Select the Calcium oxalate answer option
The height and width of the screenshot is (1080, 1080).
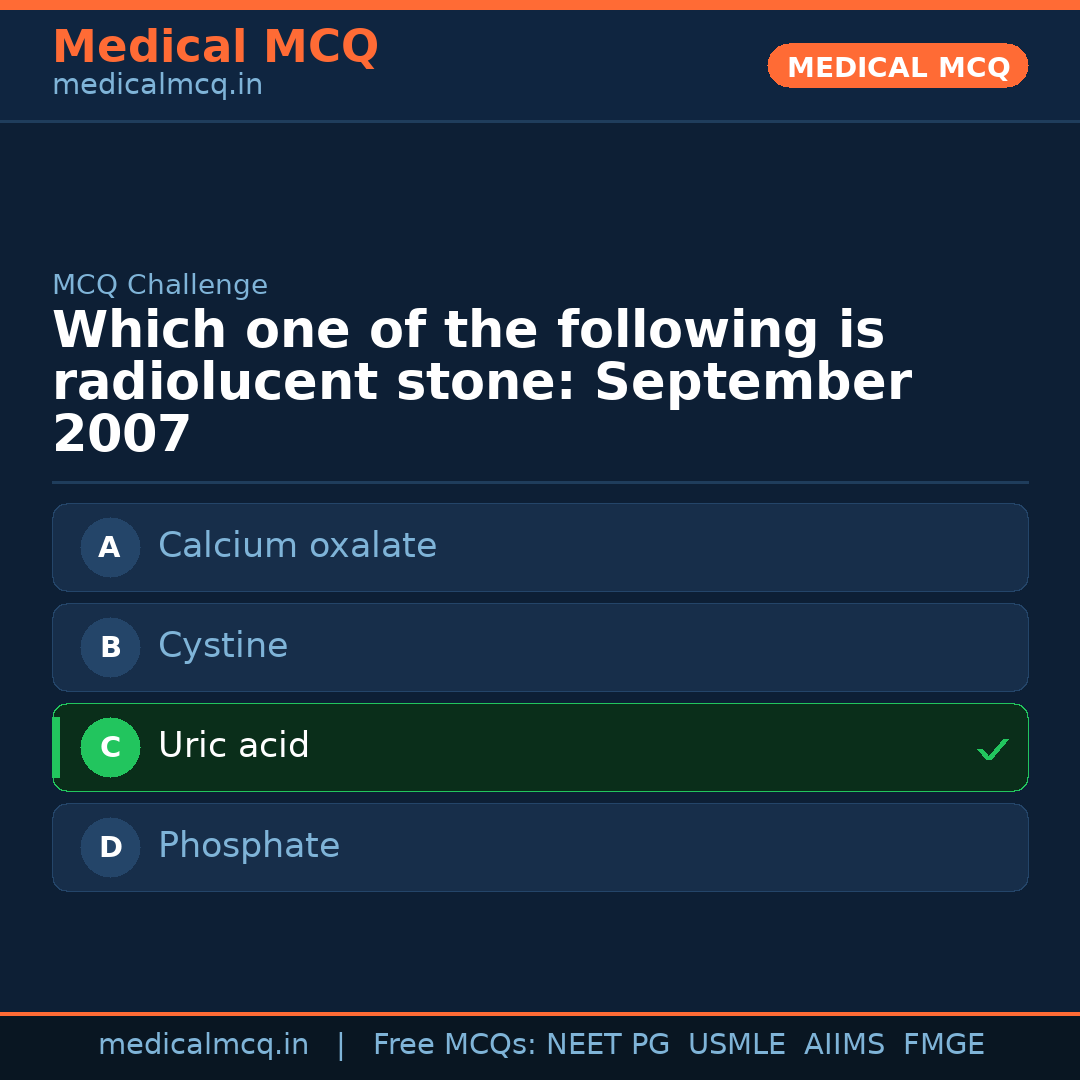[540, 547]
